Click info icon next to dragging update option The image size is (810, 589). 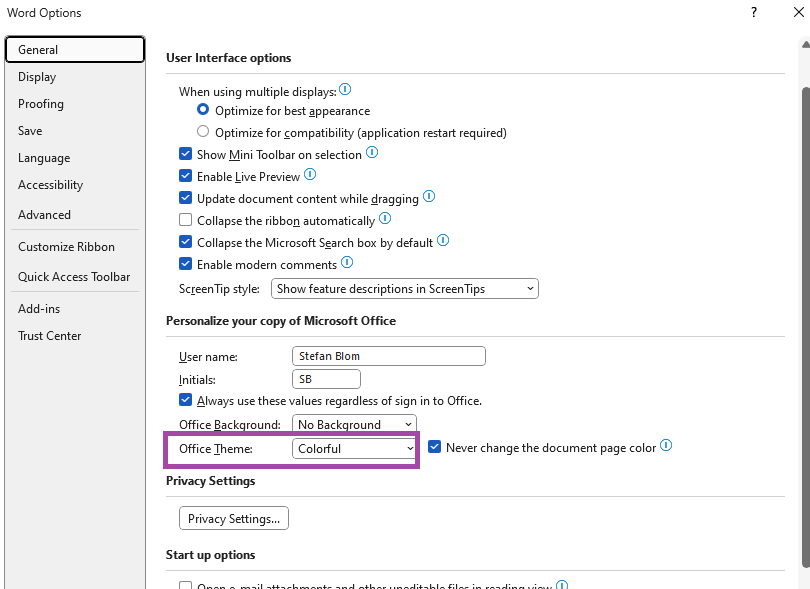(429, 197)
